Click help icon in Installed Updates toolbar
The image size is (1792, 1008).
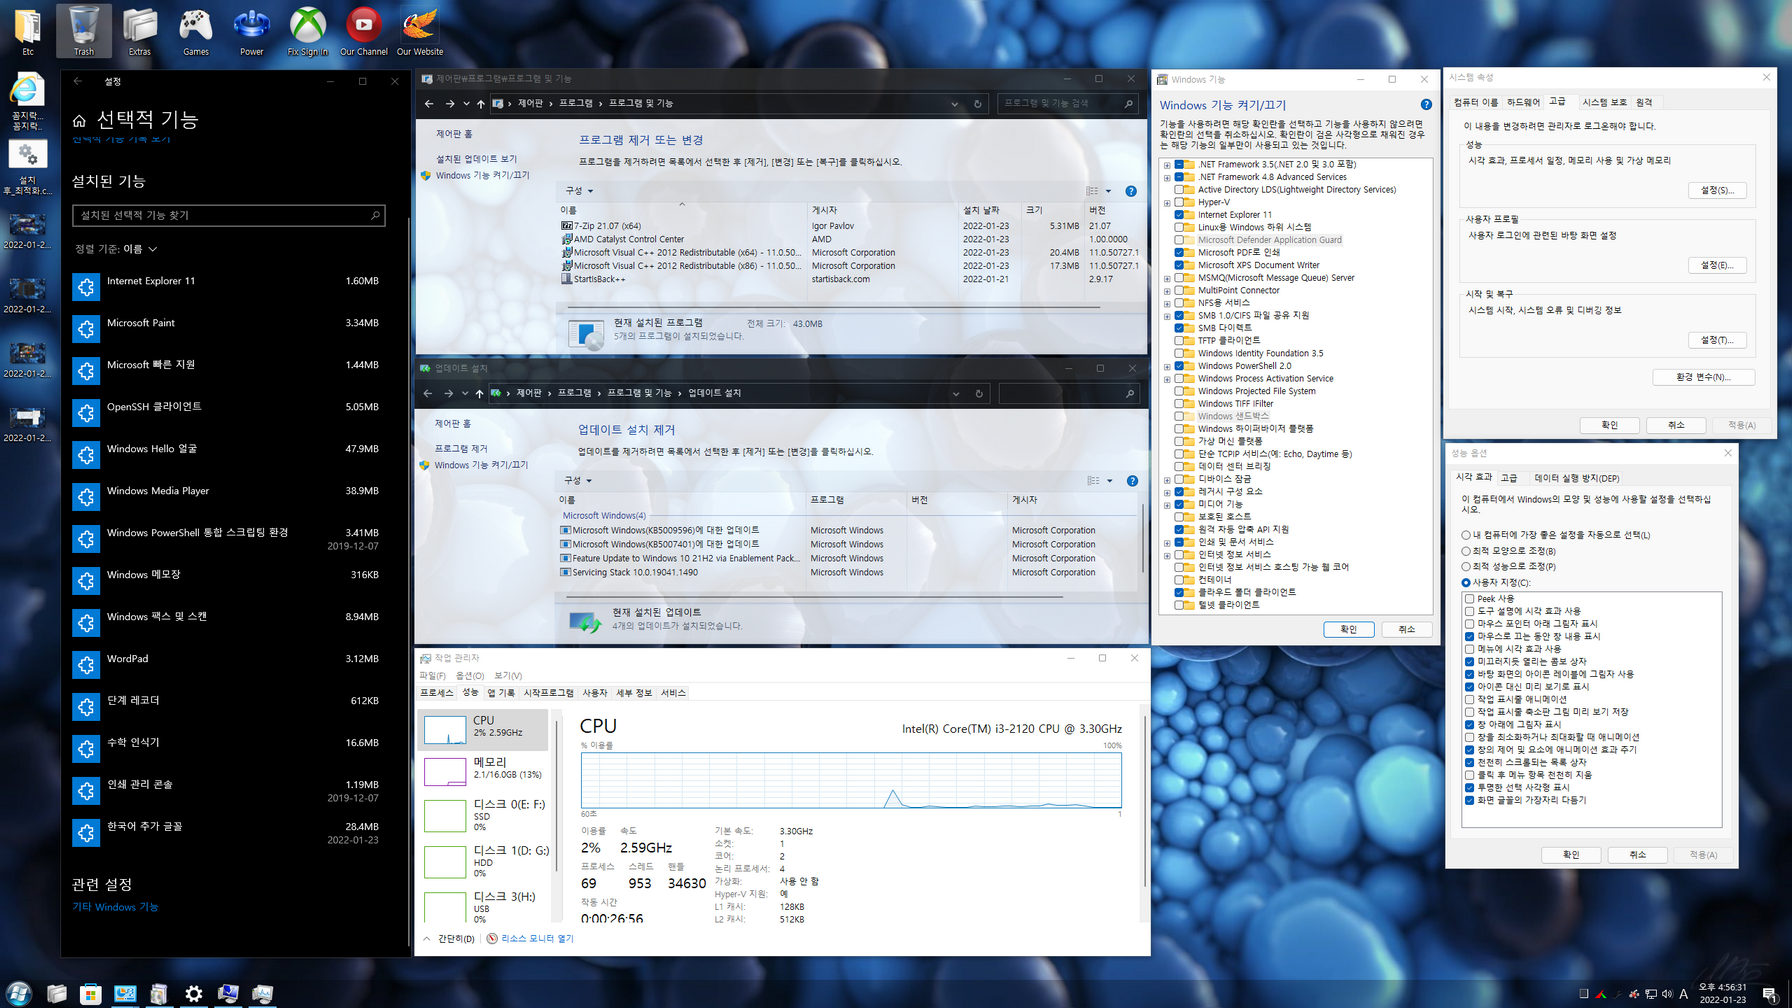click(1132, 481)
